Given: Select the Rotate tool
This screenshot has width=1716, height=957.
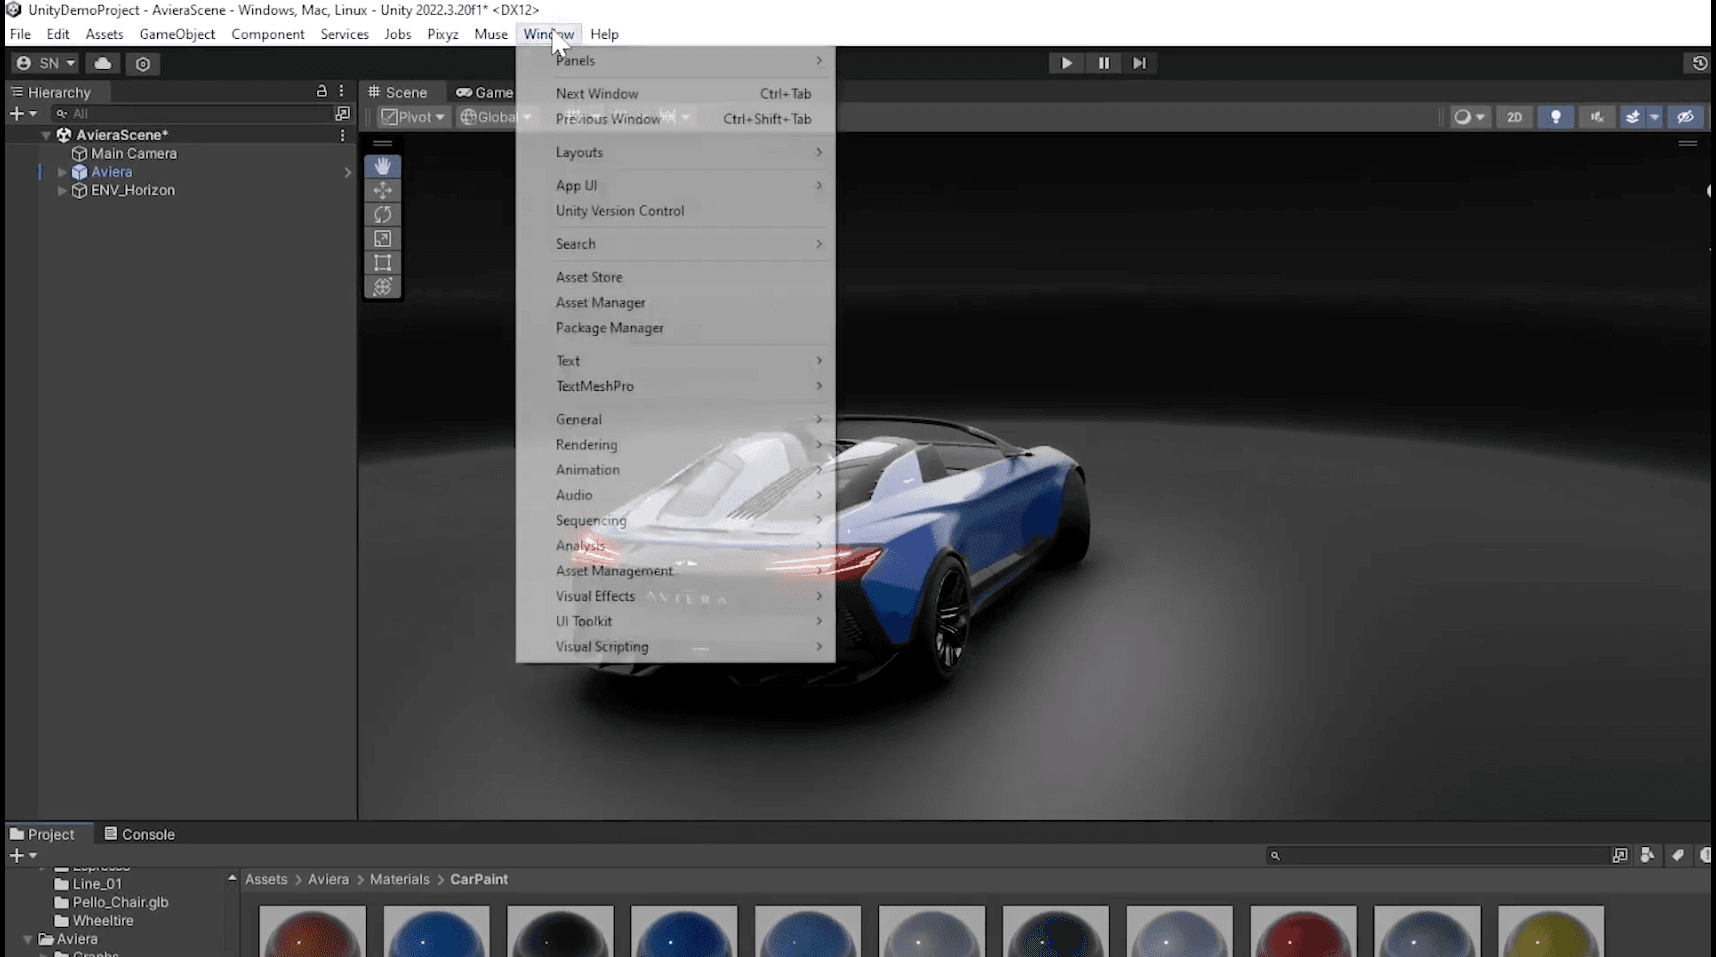Looking at the screenshot, I should click(x=383, y=214).
